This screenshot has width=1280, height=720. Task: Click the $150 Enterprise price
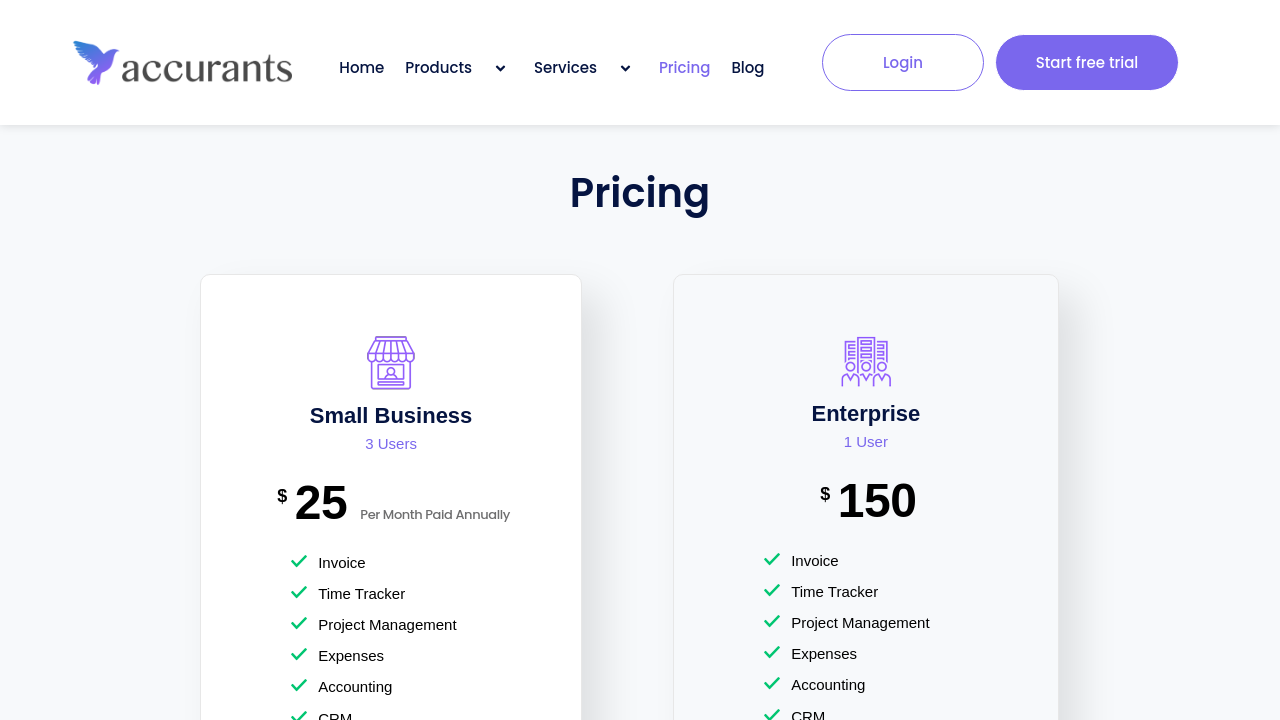pos(876,501)
